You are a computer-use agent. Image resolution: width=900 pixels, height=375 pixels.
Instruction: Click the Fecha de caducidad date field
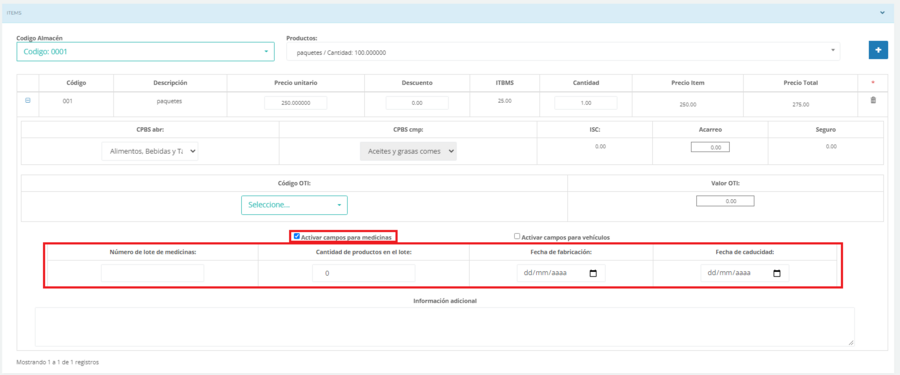744,273
